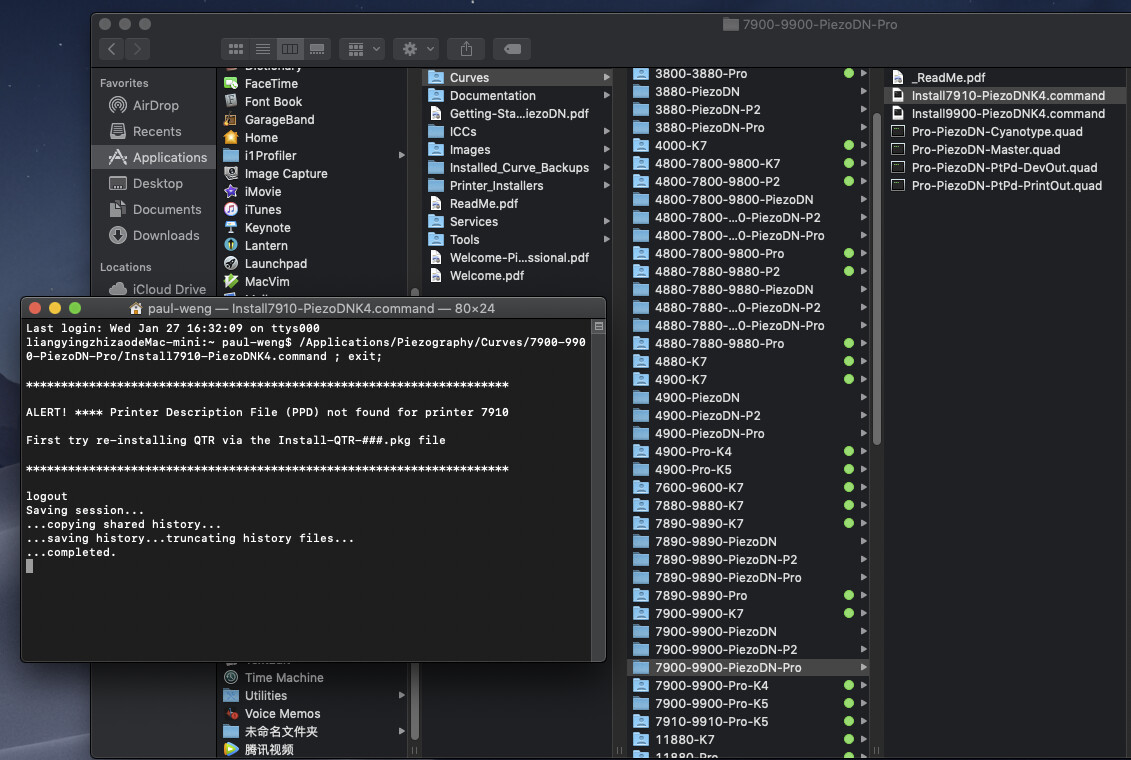Expand the Printer_Installers folder arrow
Screen dimensions: 1131x760
(x=606, y=185)
